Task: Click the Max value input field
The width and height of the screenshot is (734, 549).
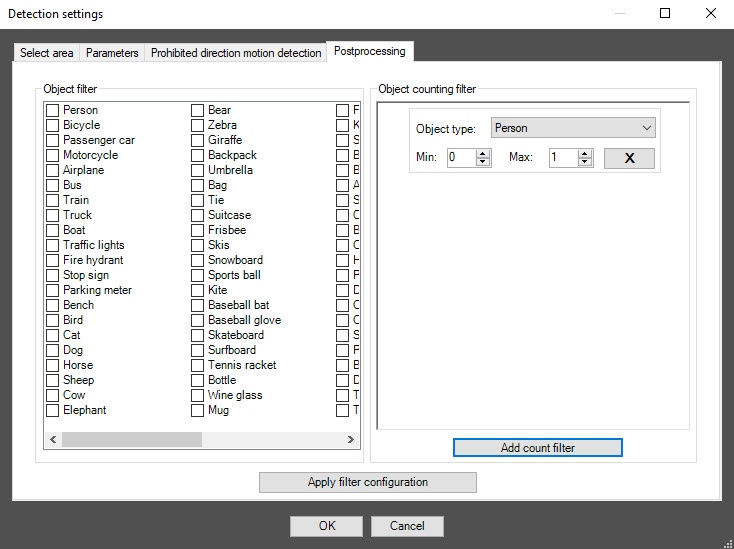Action: pos(562,158)
